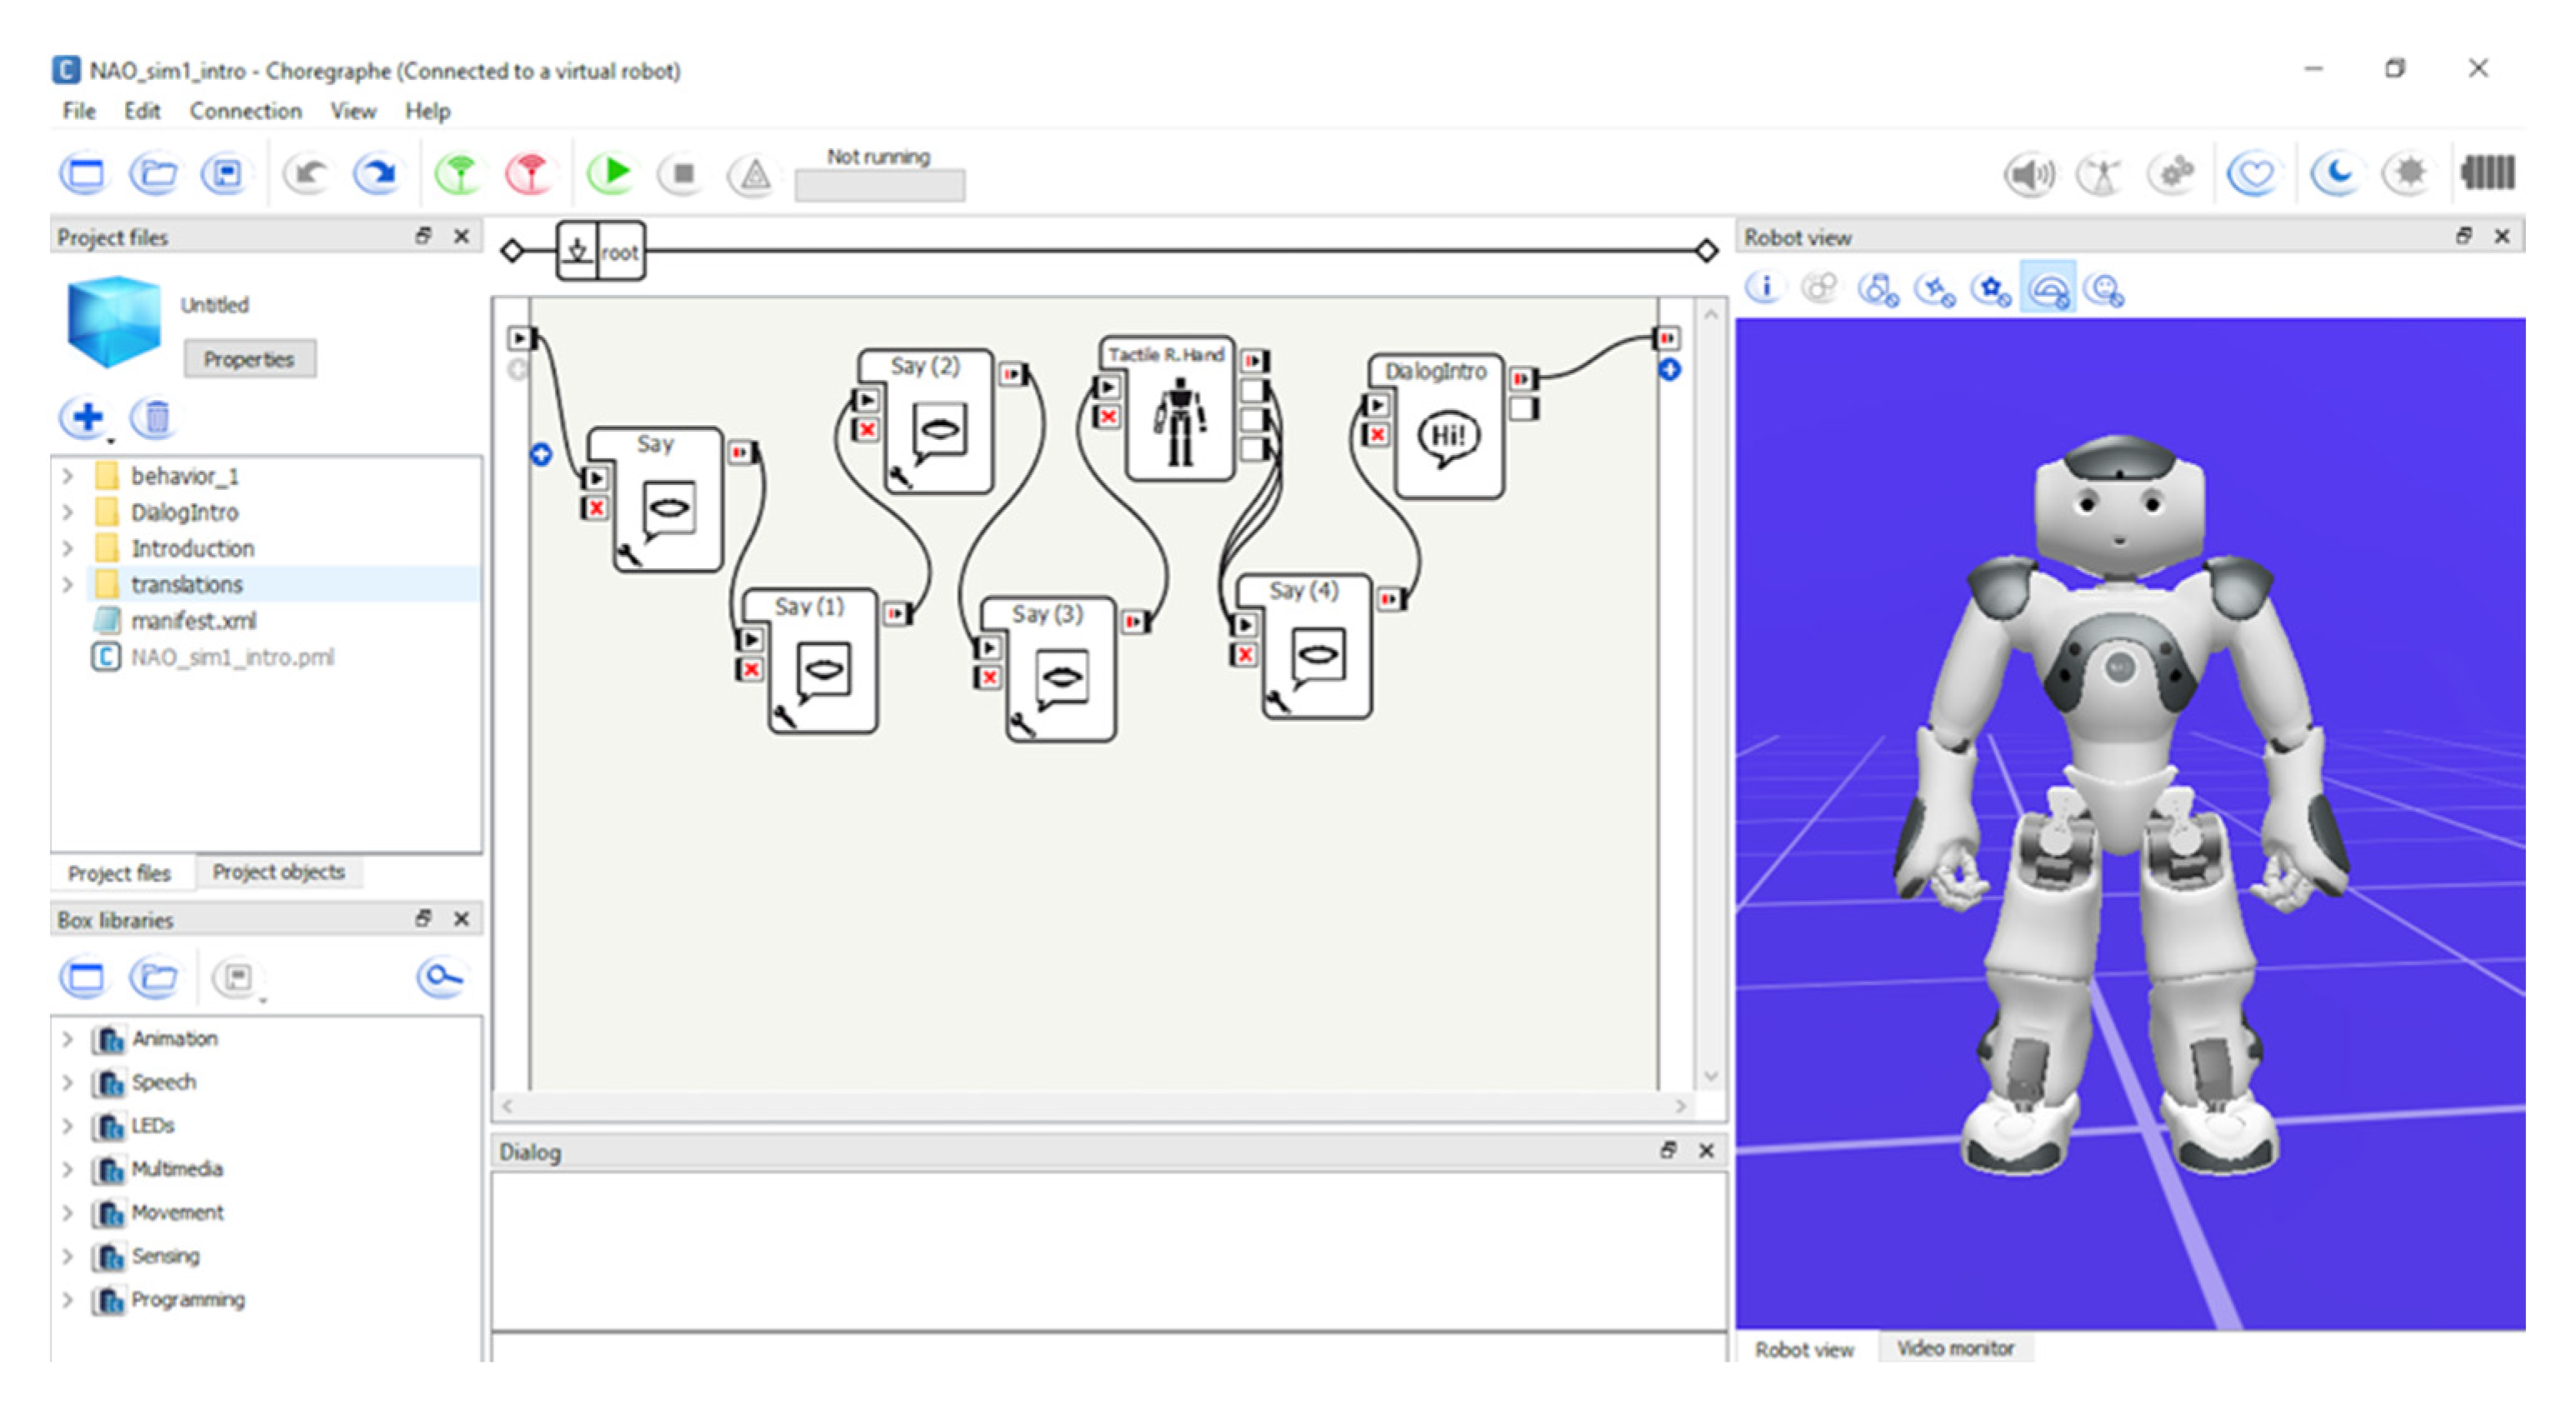Screen dimensions: 2576x1405
Task: Switch to Video monitor tab
Action: [1955, 1348]
